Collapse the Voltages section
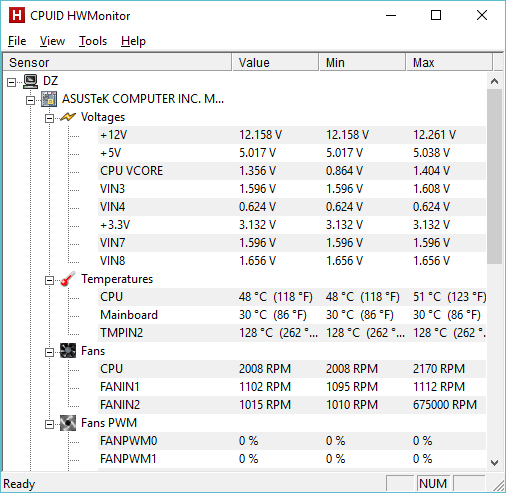506x493 pixels. point(49,118)
